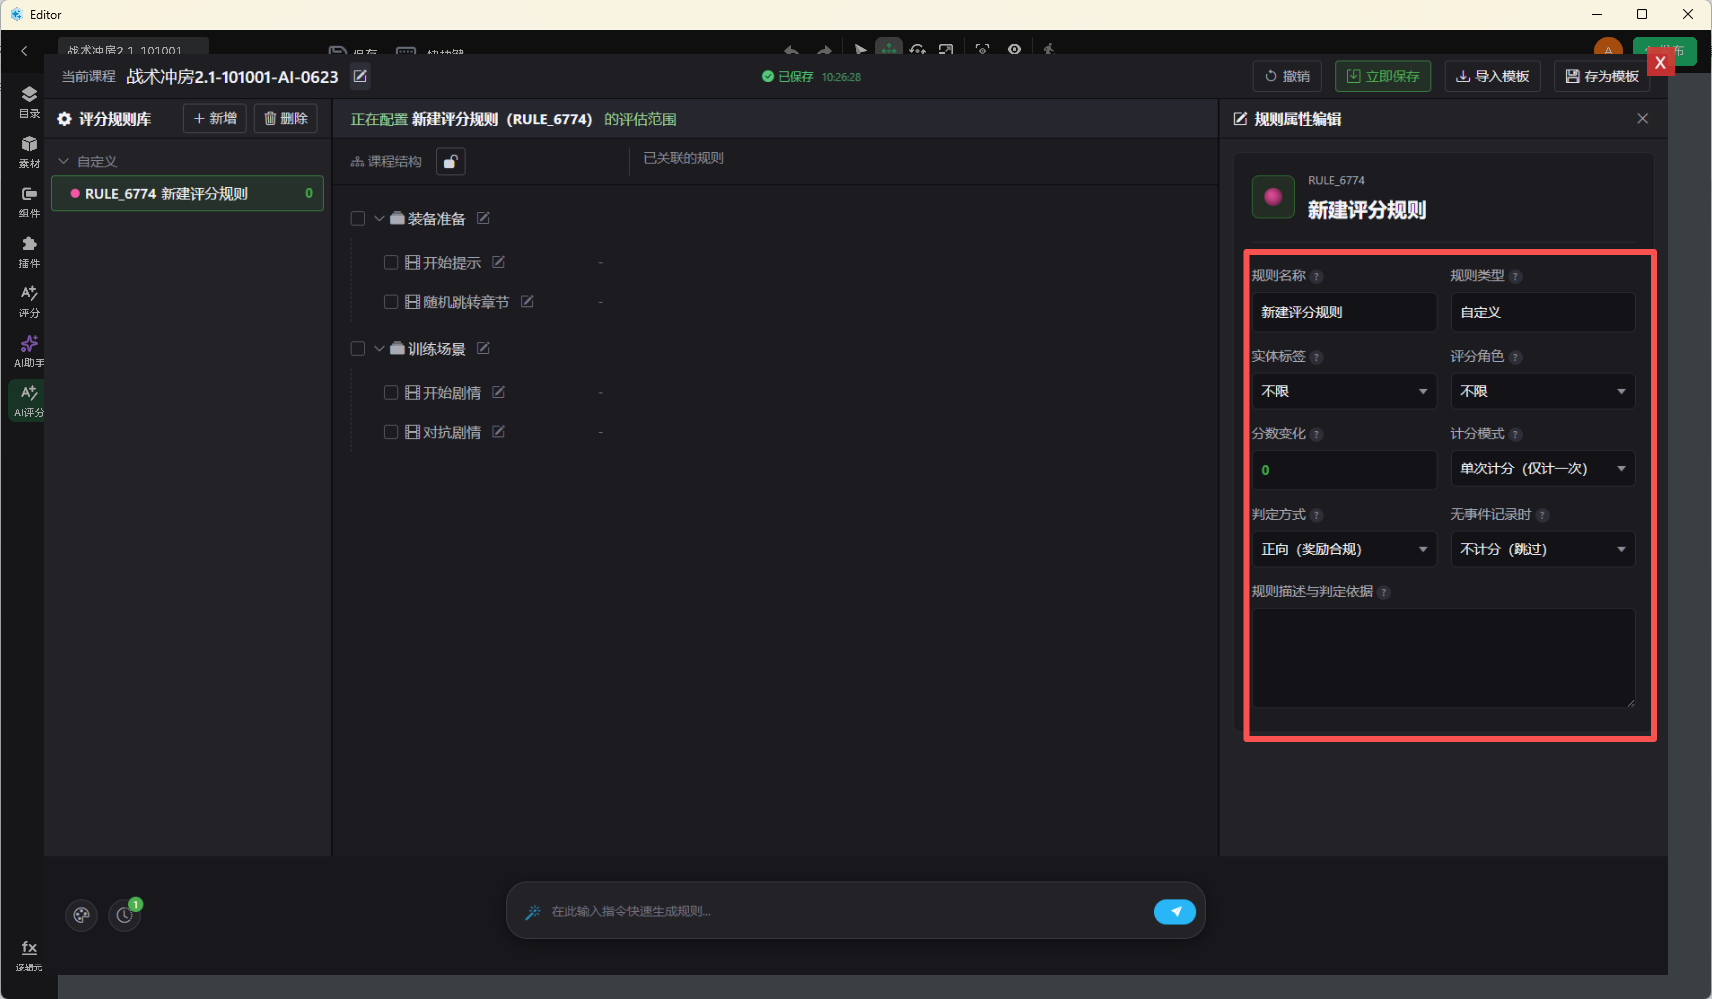Open the 目录 sidebar icon
The image size is (1712, 999).
pyautogui.click(x=29, y=101)
